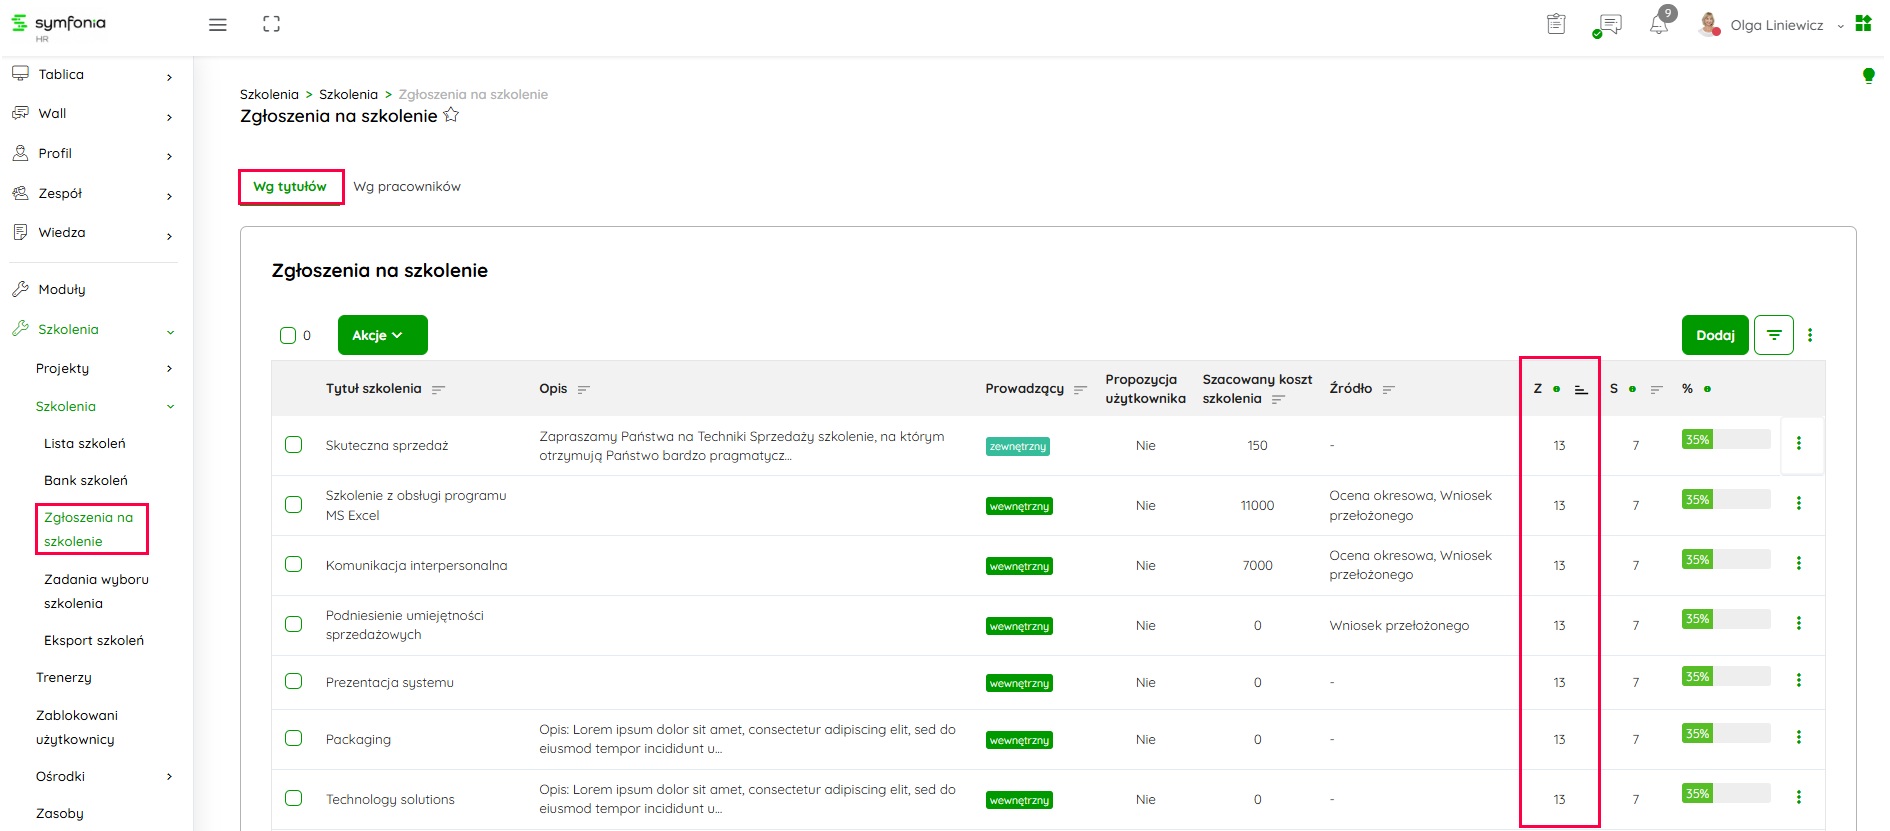Tick the Komunikacja interpersonalna checkbox
The height and width of the screenshot is (831, 1890).
click(293, 564)
